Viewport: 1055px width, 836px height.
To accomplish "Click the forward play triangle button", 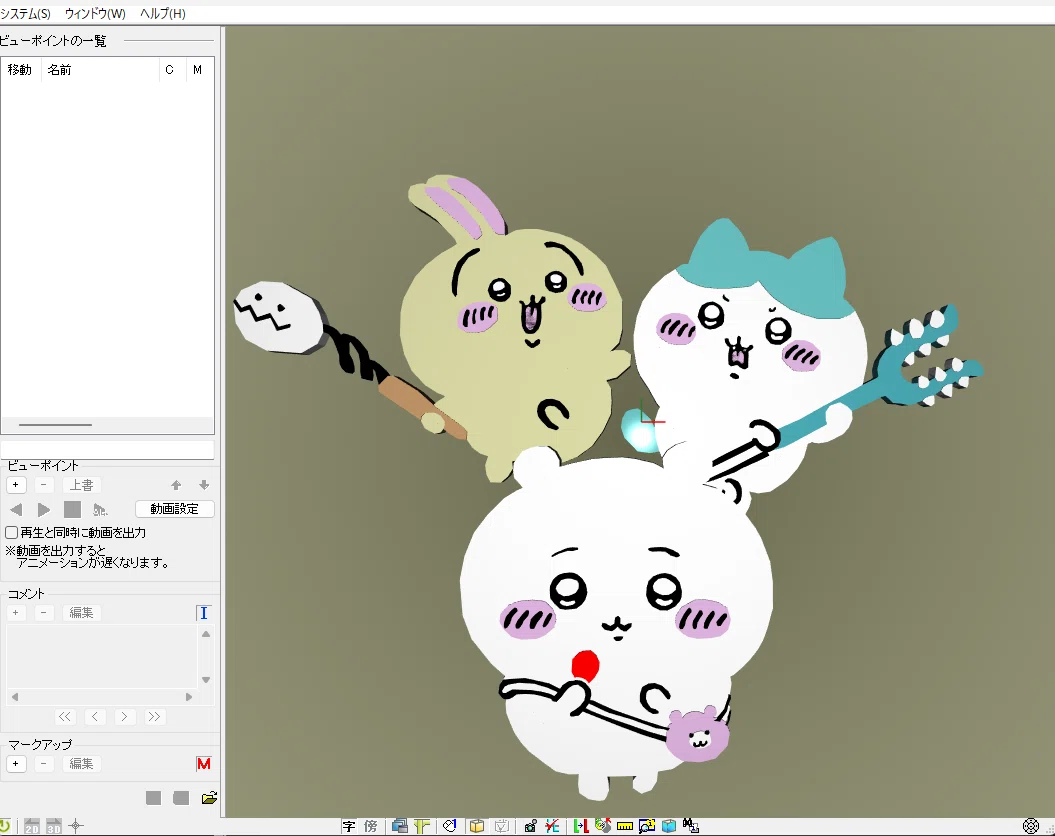I will tap(44, 510).
